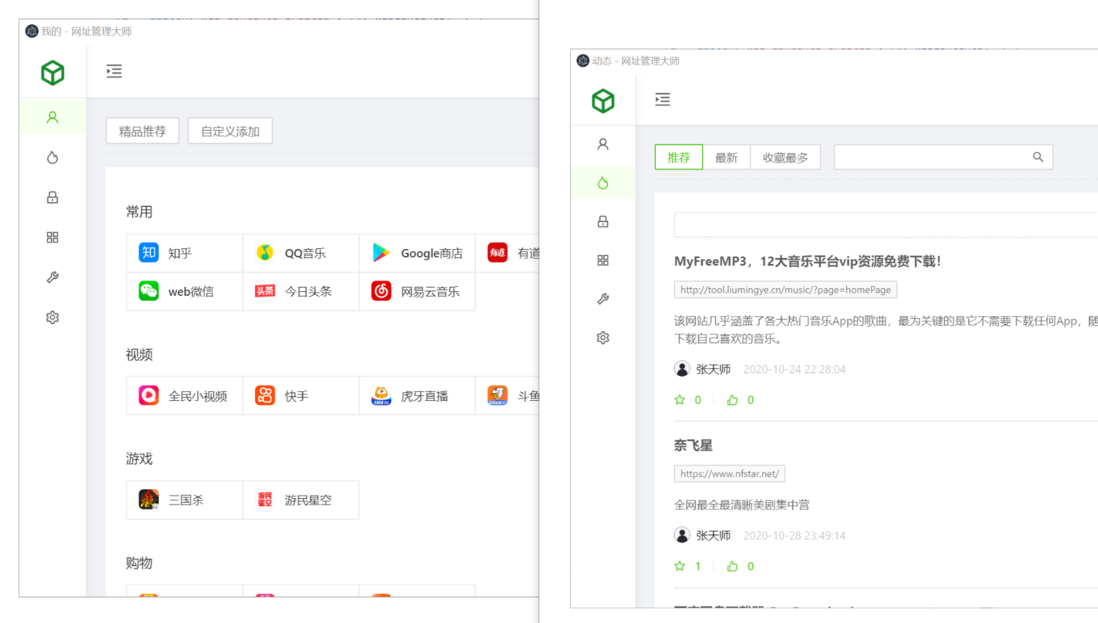This screenshot has width=1098, height=623.
Task: Toggle sidebar menu icon in left window
Action: pos(114,71)
